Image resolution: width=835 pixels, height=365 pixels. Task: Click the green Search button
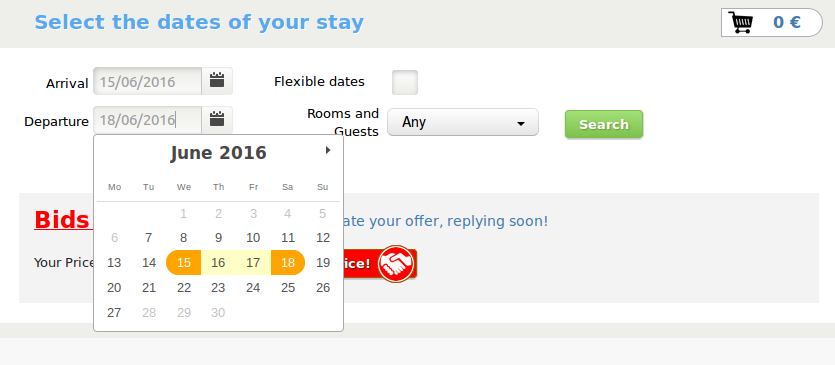pyautogui.click(x=604, y=124)
